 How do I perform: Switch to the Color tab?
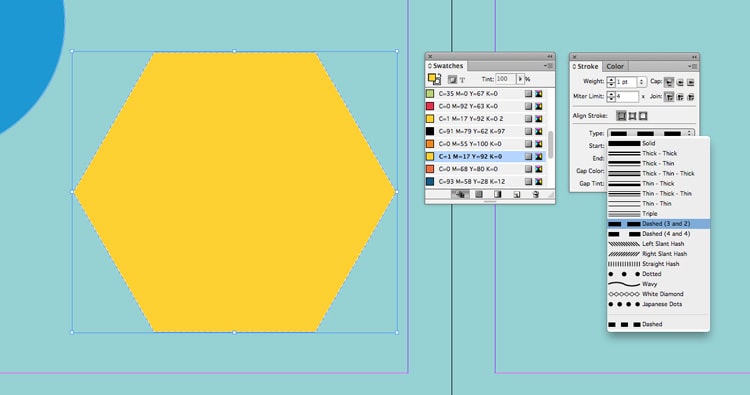[615, 66]
